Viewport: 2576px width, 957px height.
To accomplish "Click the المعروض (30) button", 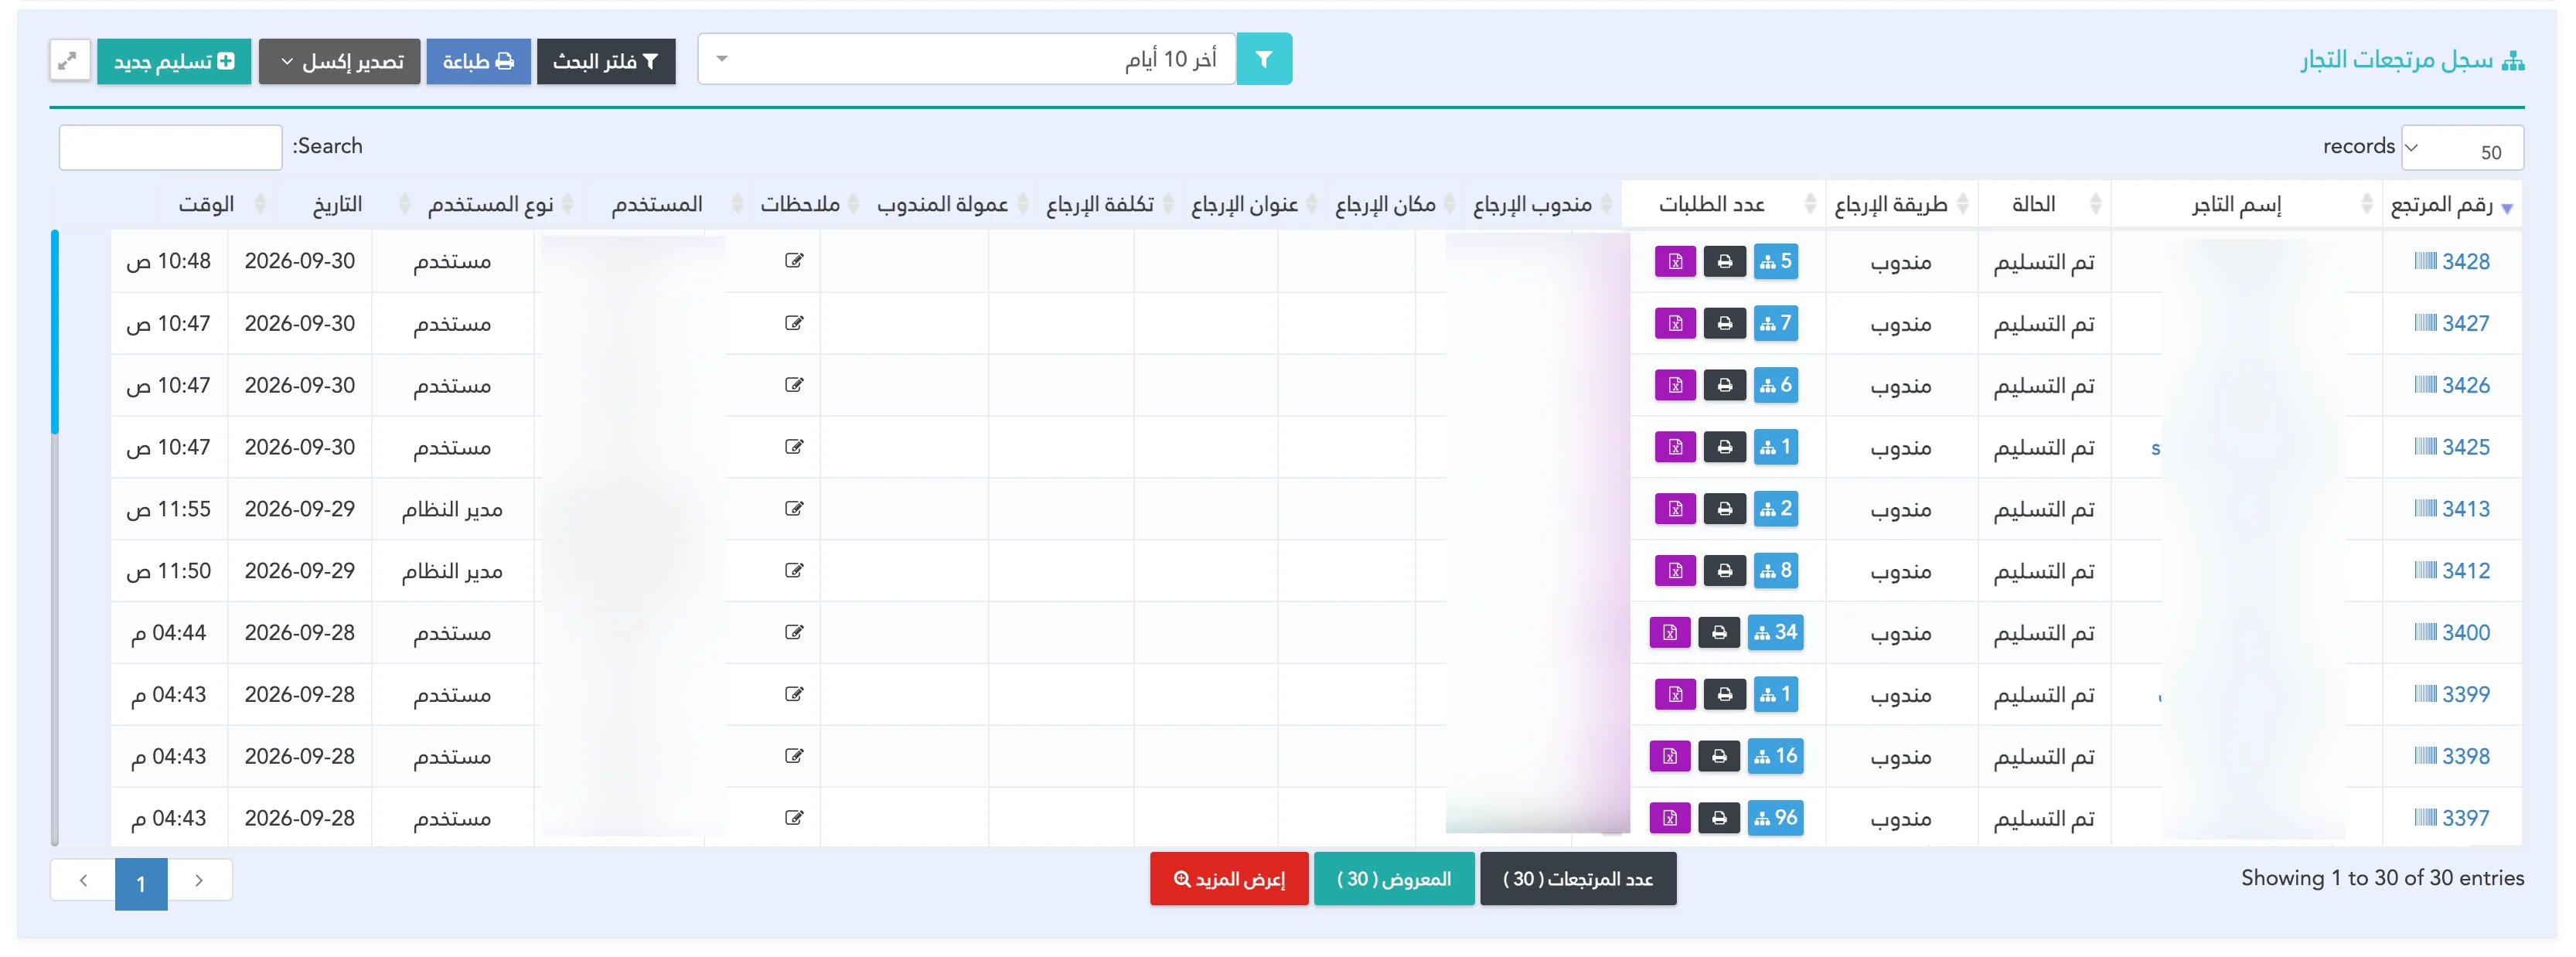I will click(x=1394, y=879).
